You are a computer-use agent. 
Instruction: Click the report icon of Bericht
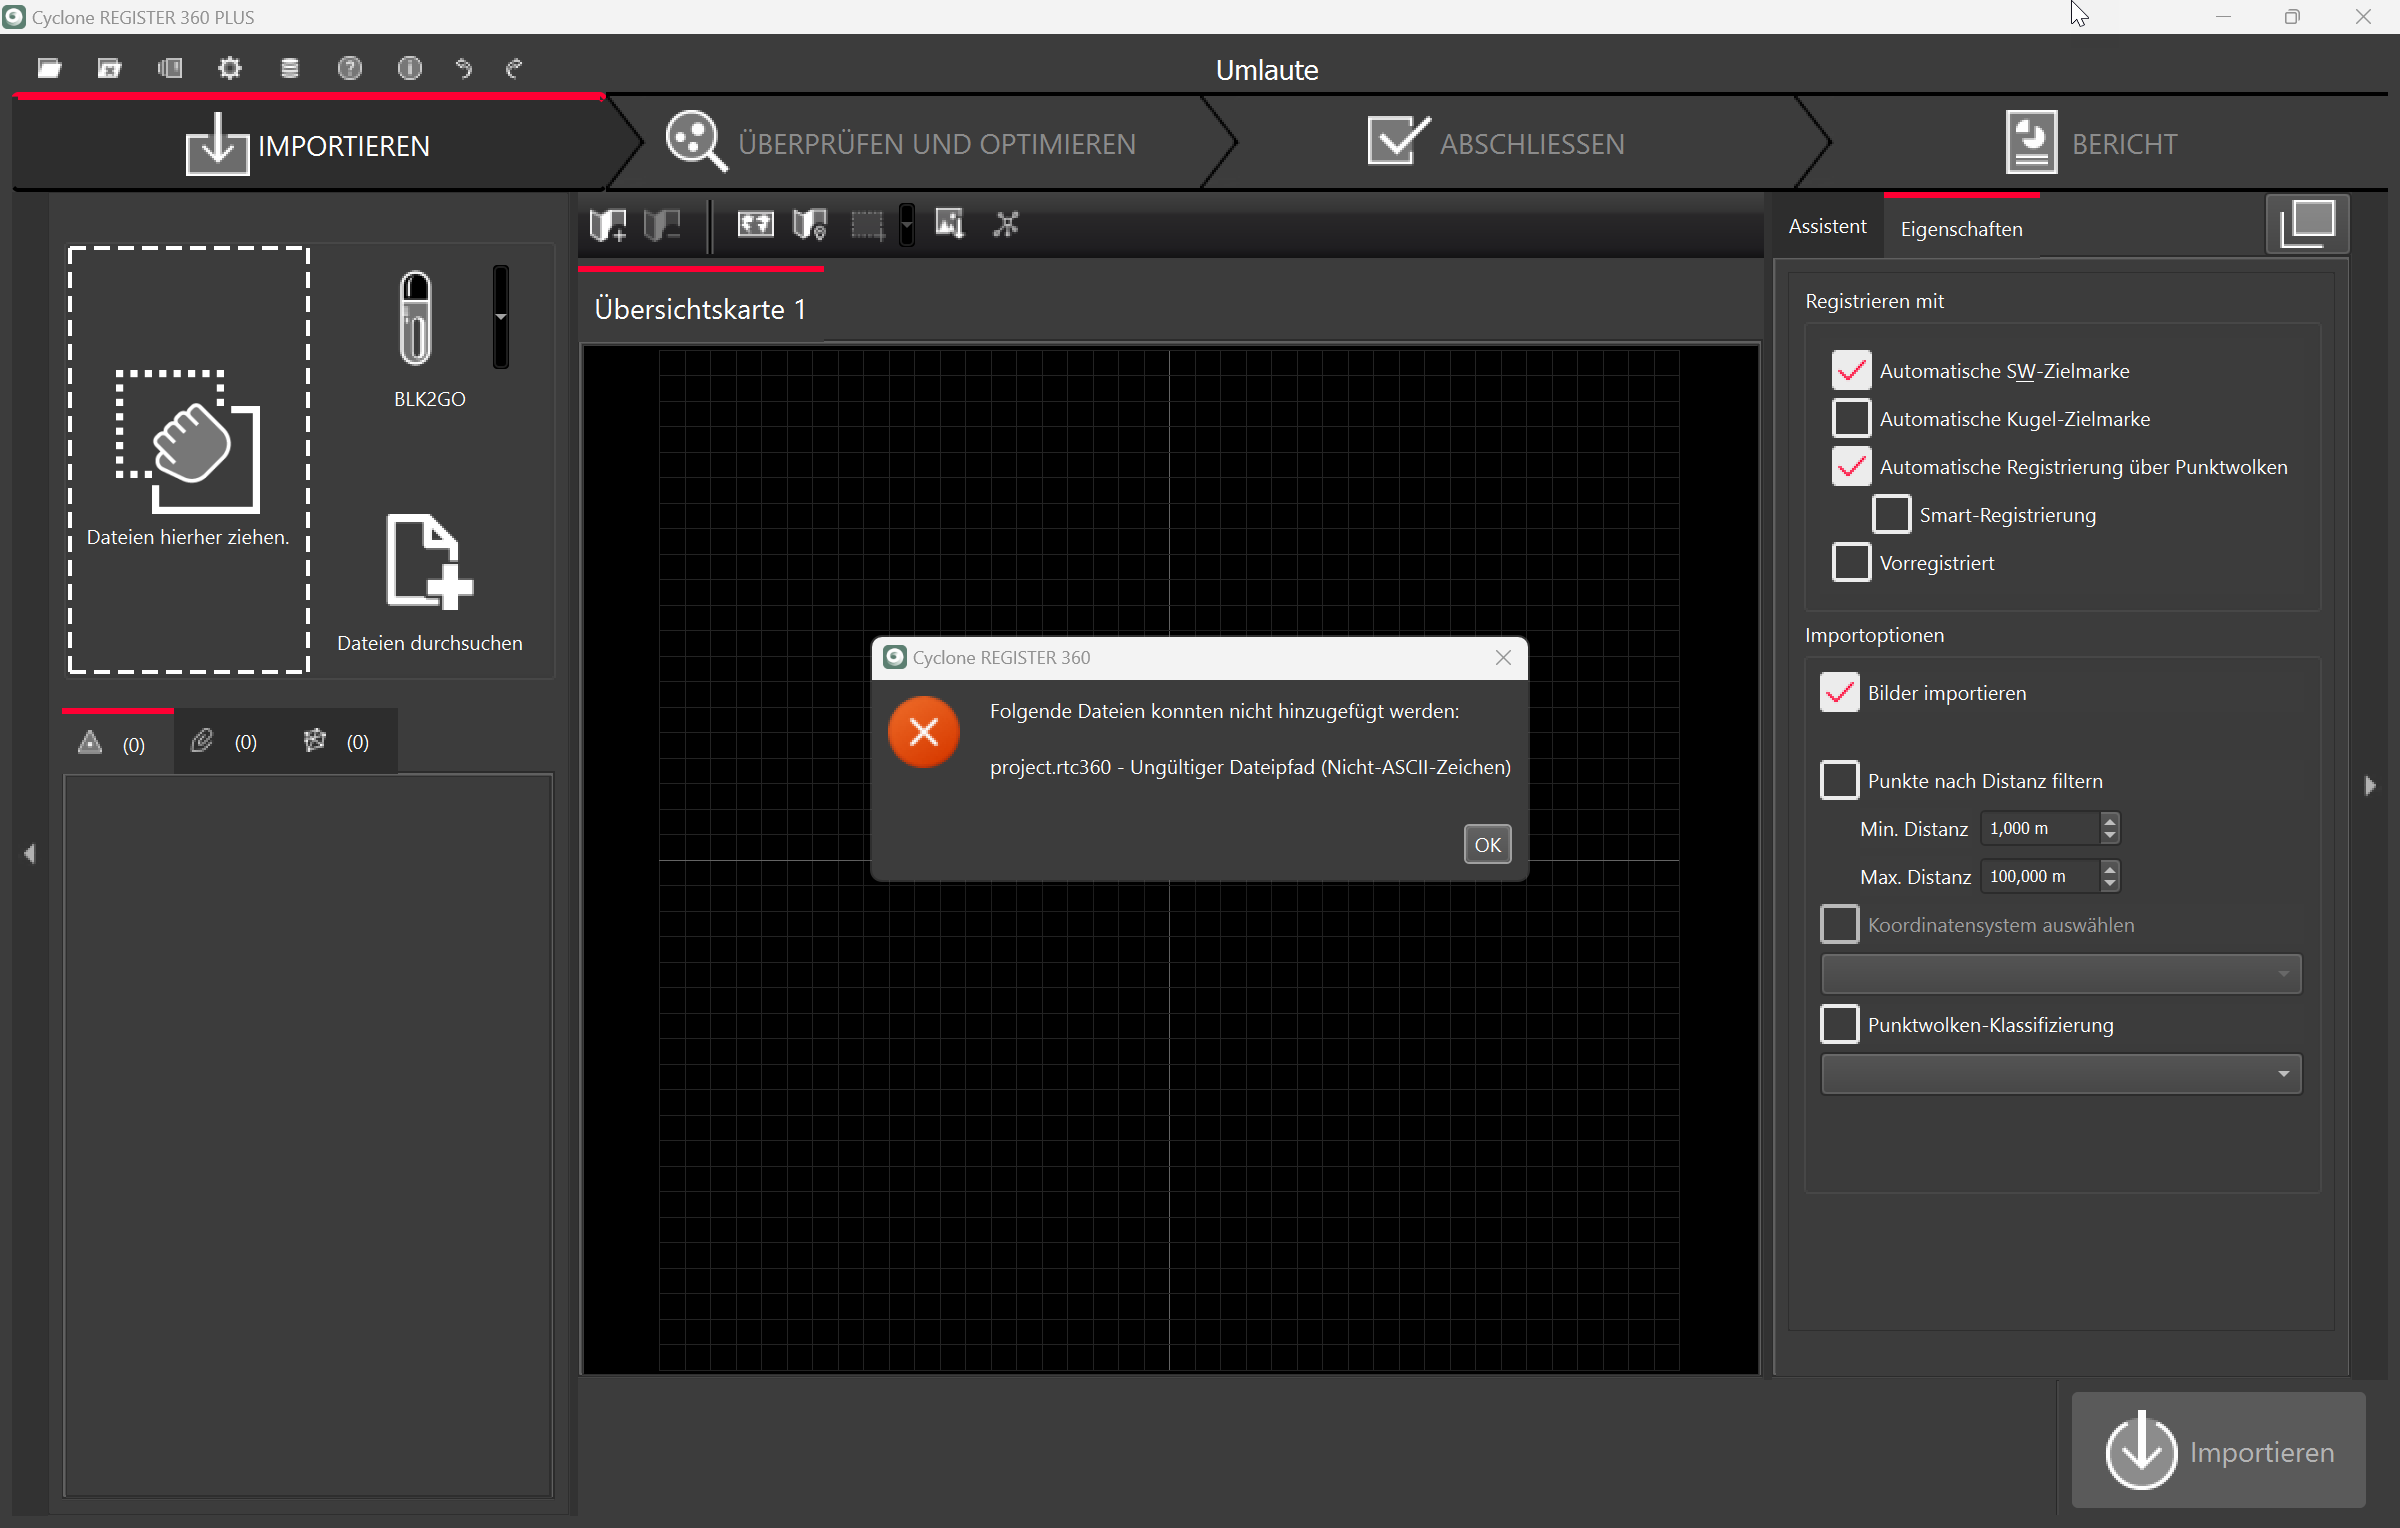pos(2031,142)
